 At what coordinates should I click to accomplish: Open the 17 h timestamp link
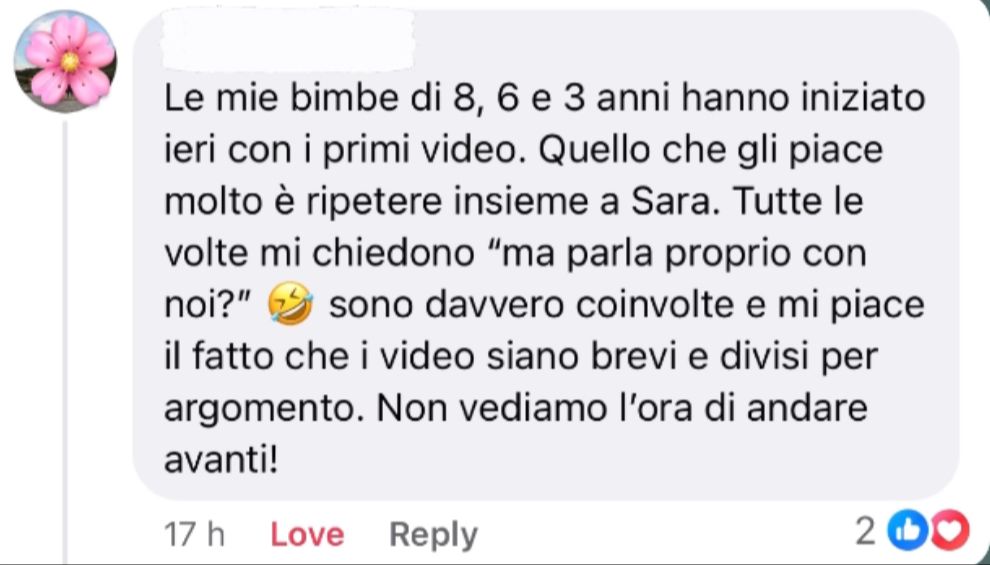tap(194, 535)
